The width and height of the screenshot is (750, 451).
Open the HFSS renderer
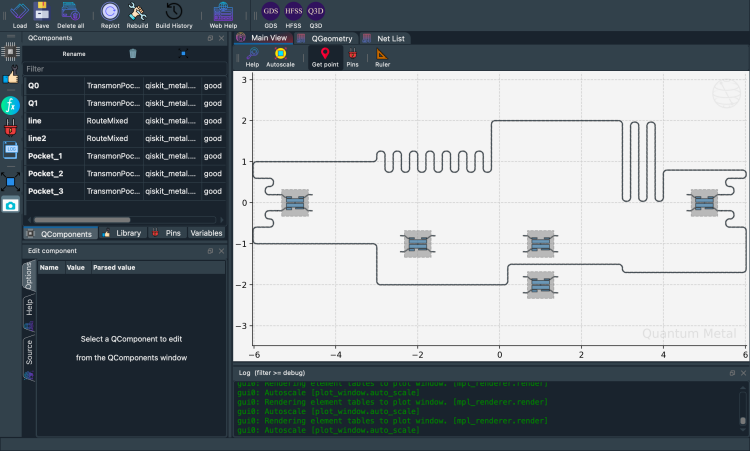coord(293,15)
